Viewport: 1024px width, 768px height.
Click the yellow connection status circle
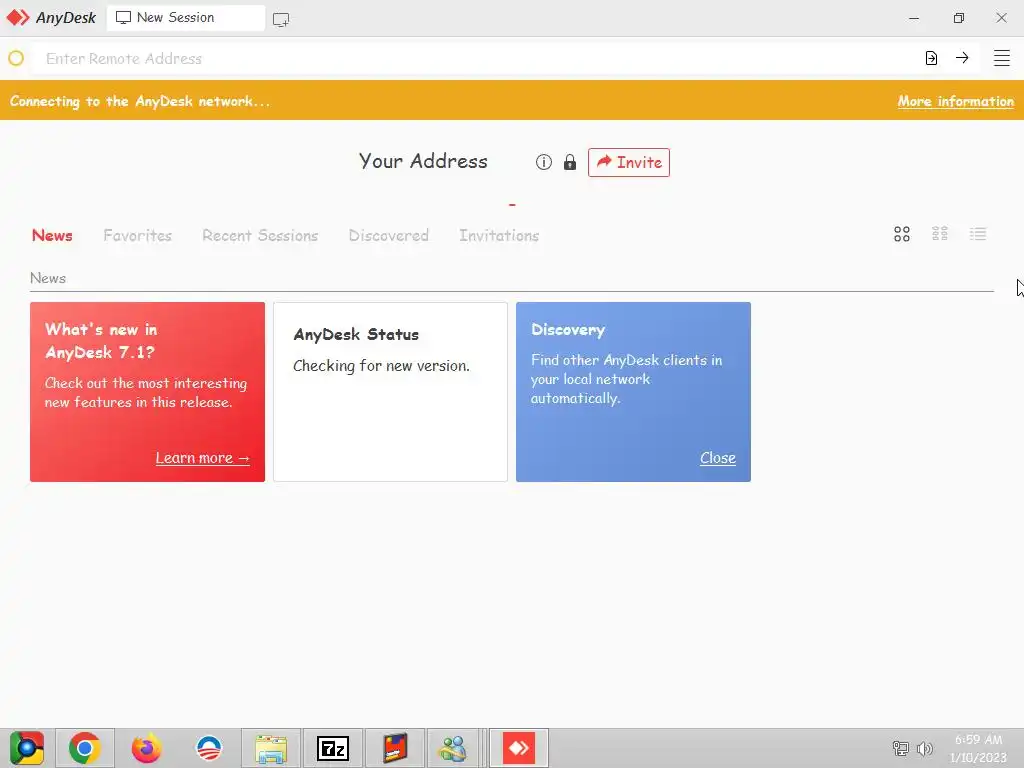coord(16,58)
